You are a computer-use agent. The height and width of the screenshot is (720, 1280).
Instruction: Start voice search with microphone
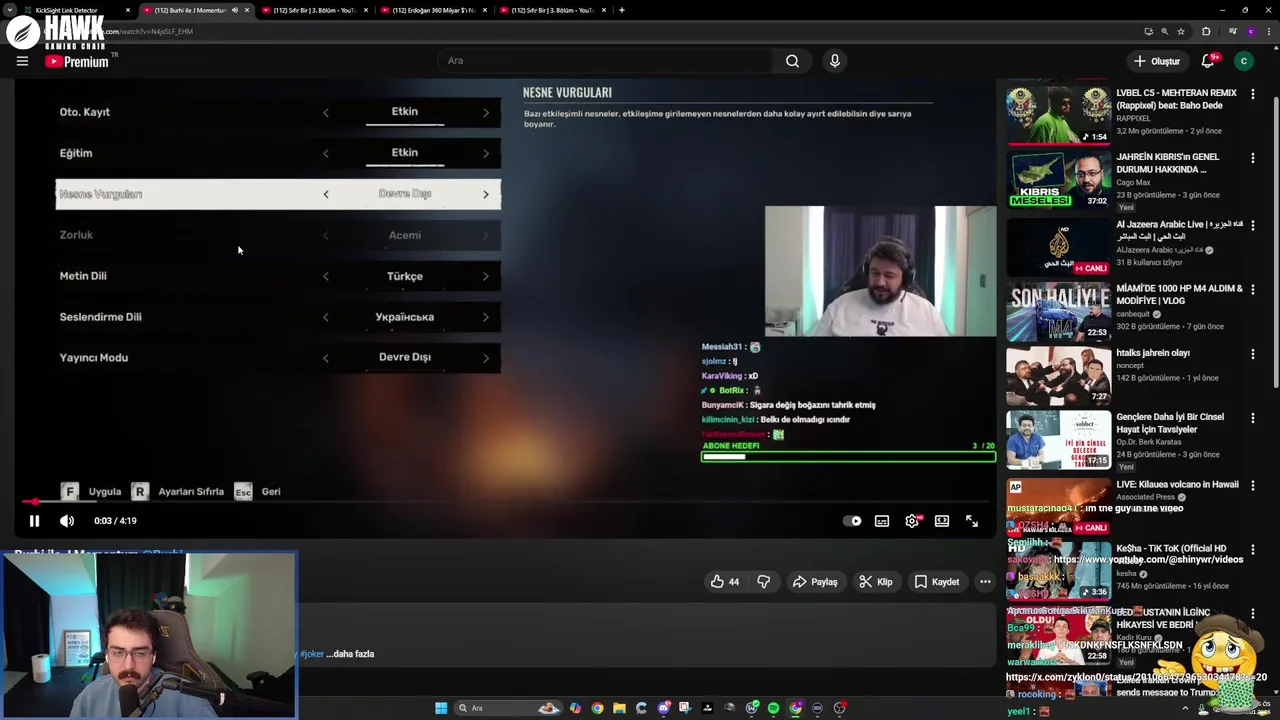835,61
